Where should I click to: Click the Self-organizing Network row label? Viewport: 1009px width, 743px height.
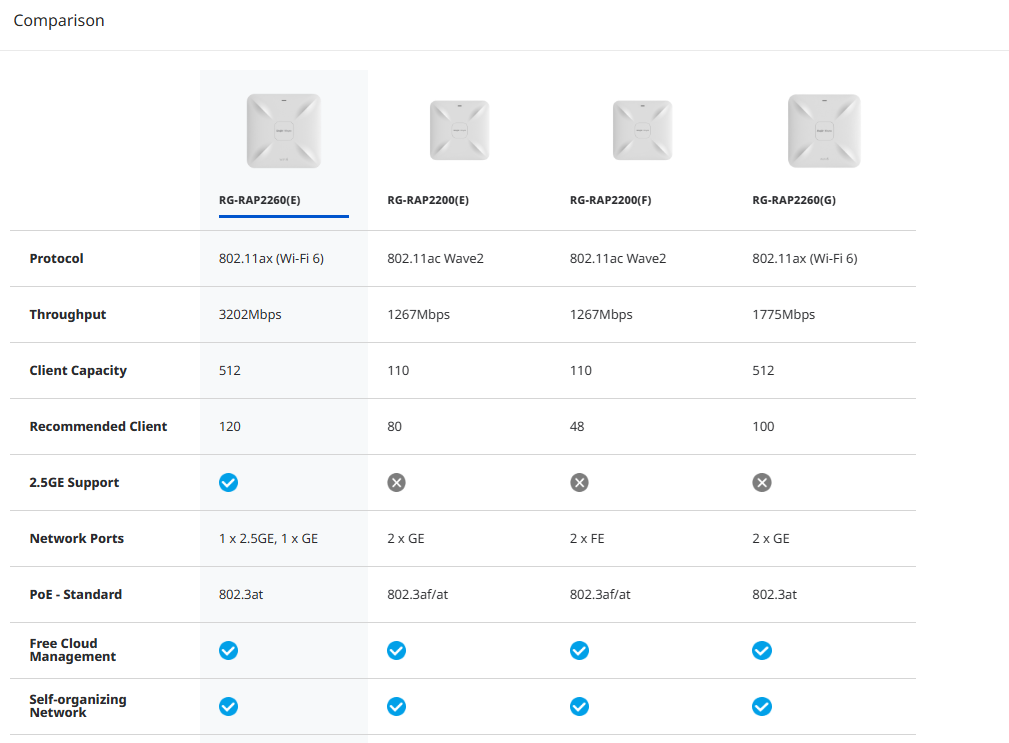coord(78,706)
